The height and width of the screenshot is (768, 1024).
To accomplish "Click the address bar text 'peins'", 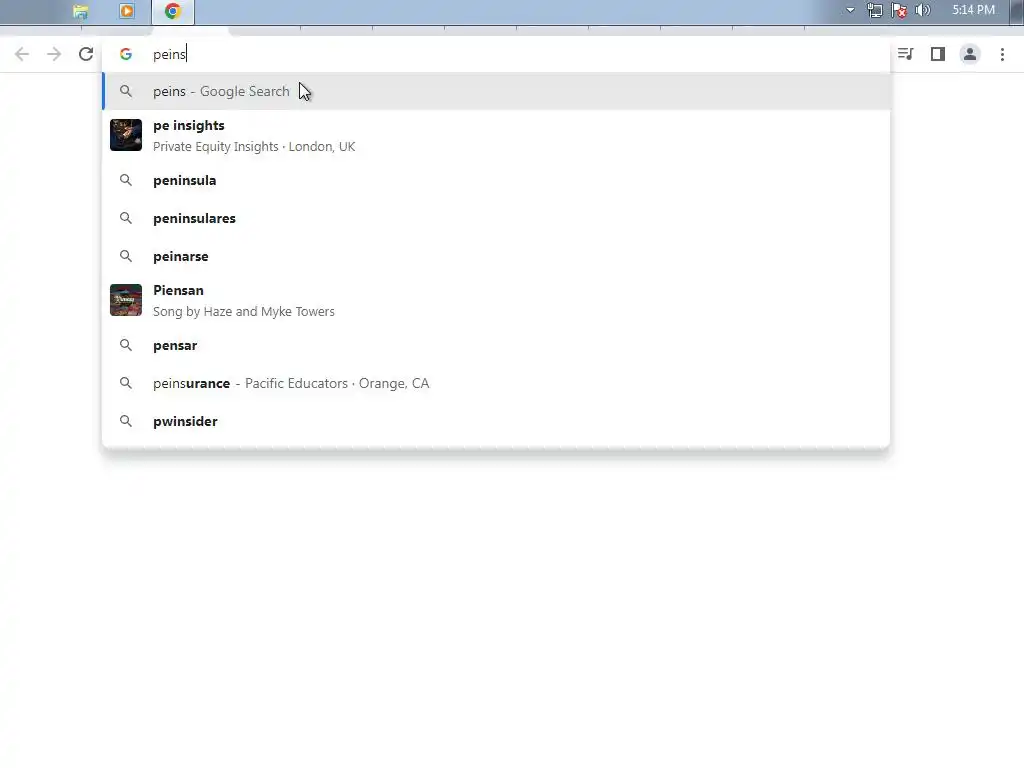I will point(169,54).
